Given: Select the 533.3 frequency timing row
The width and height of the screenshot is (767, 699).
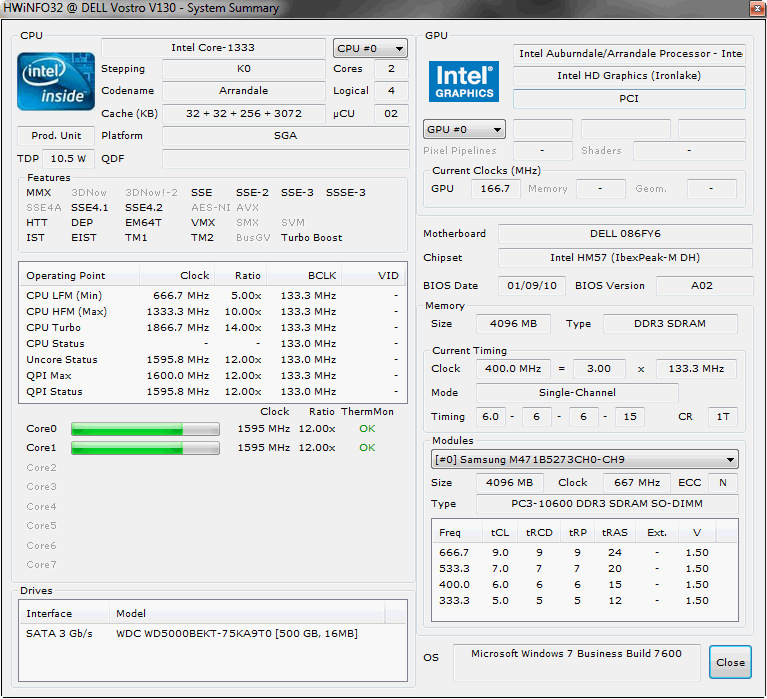Looking at the screenshot, I should pos(585,569).
